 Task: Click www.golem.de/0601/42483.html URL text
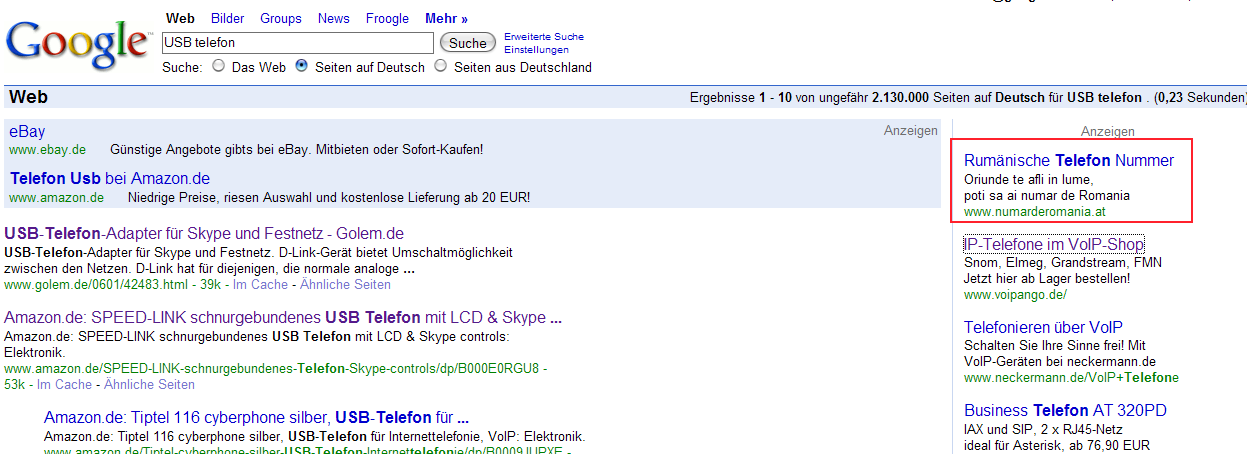[95, 285]
